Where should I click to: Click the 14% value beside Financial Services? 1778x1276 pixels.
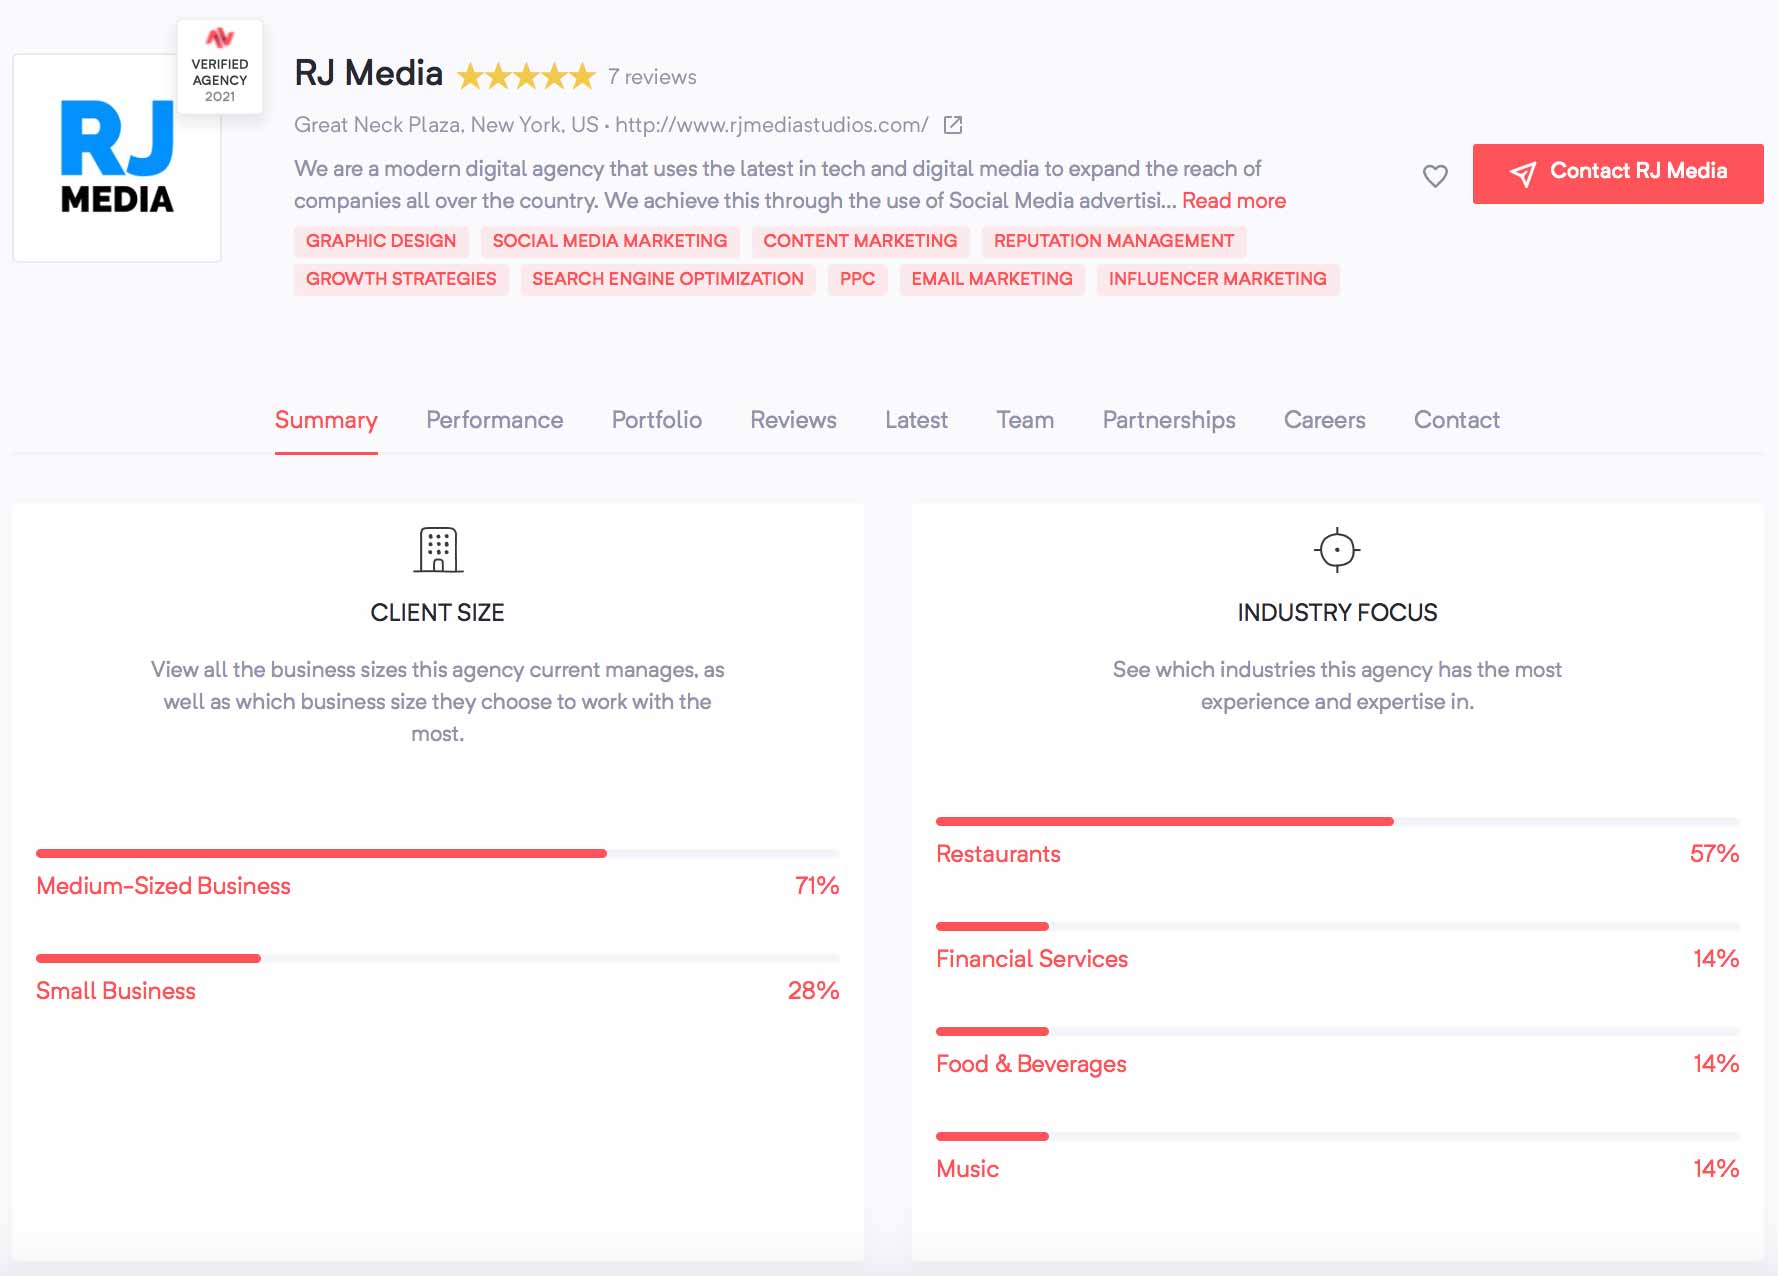click(x=1716, y=959)
